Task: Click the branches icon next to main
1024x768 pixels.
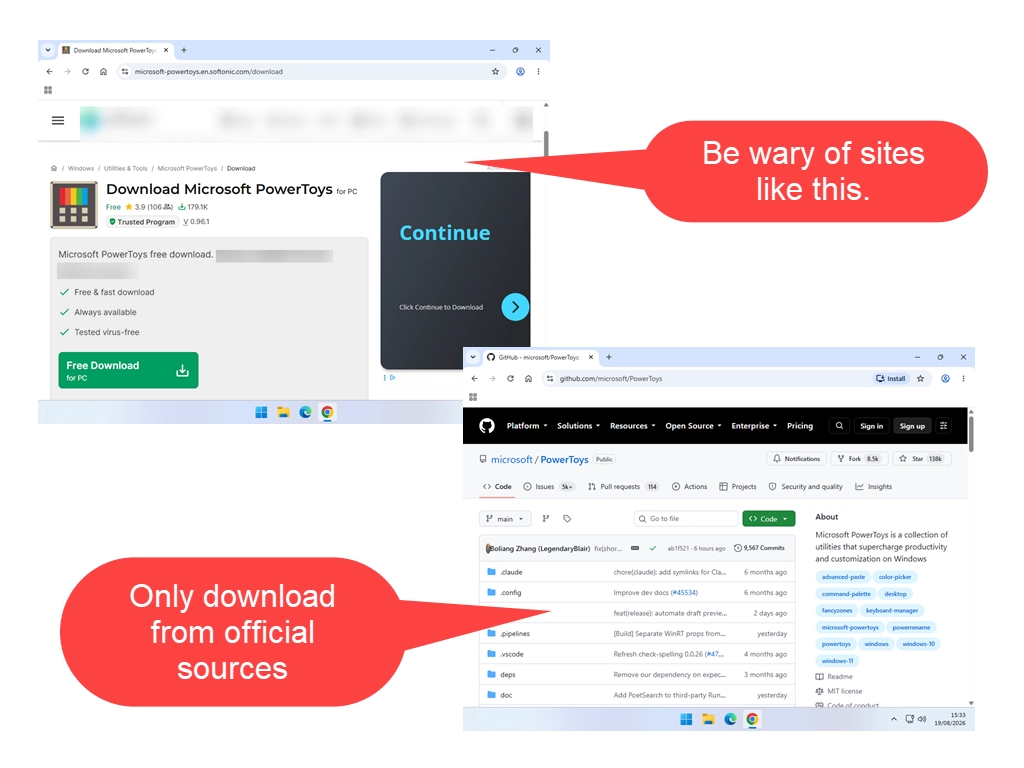Action: tap(546, 519)
